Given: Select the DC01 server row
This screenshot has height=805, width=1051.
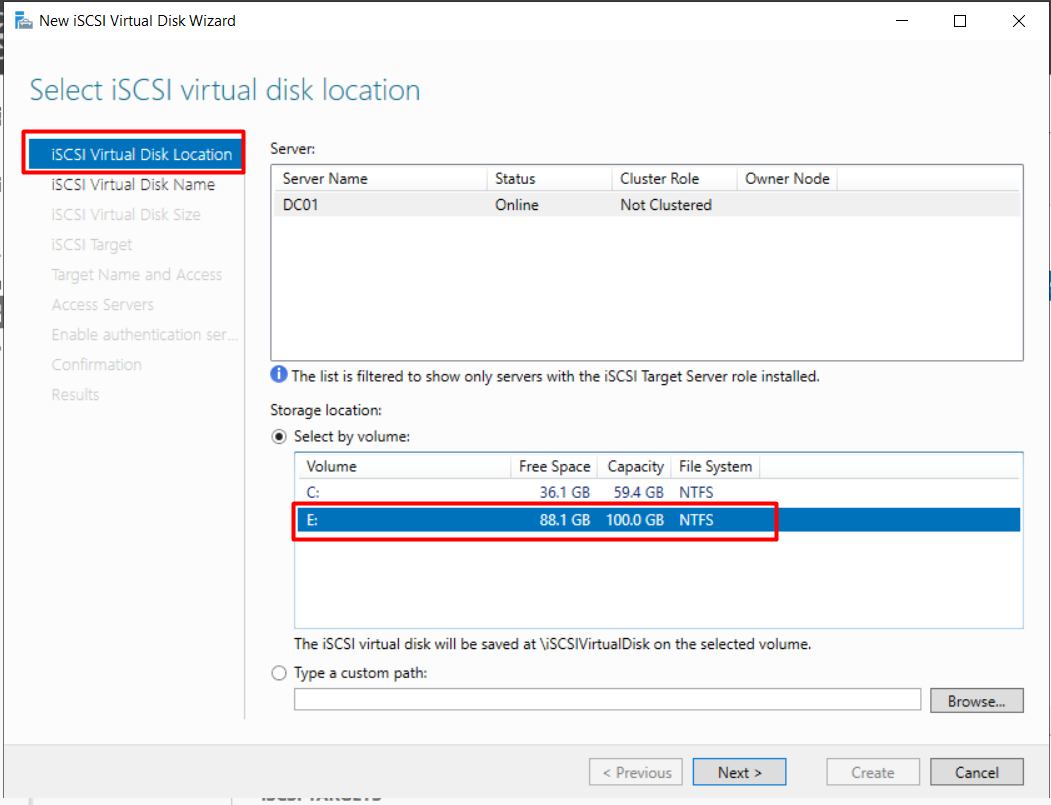Looking at the screenshot, I should point(645,205).
